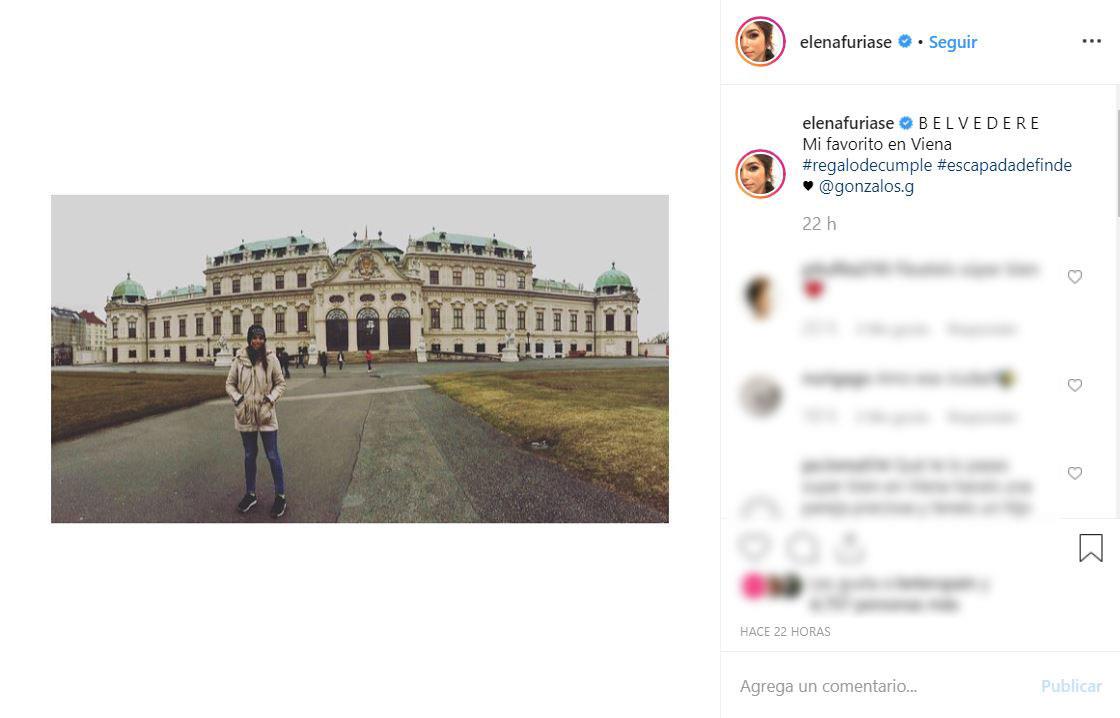Like the first comment with its heart

click(1074, 276)
